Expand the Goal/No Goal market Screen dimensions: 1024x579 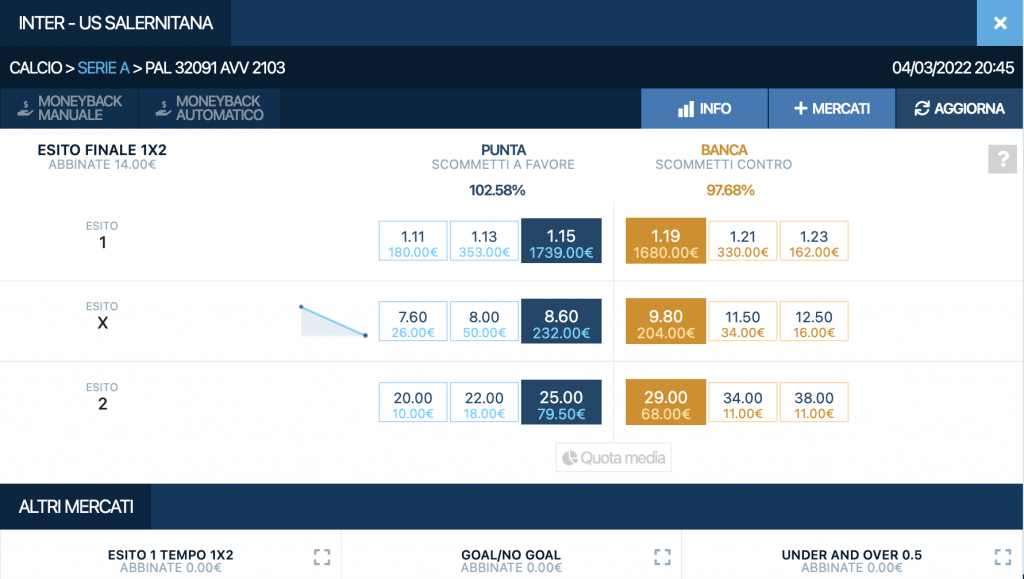pos(662,557)
